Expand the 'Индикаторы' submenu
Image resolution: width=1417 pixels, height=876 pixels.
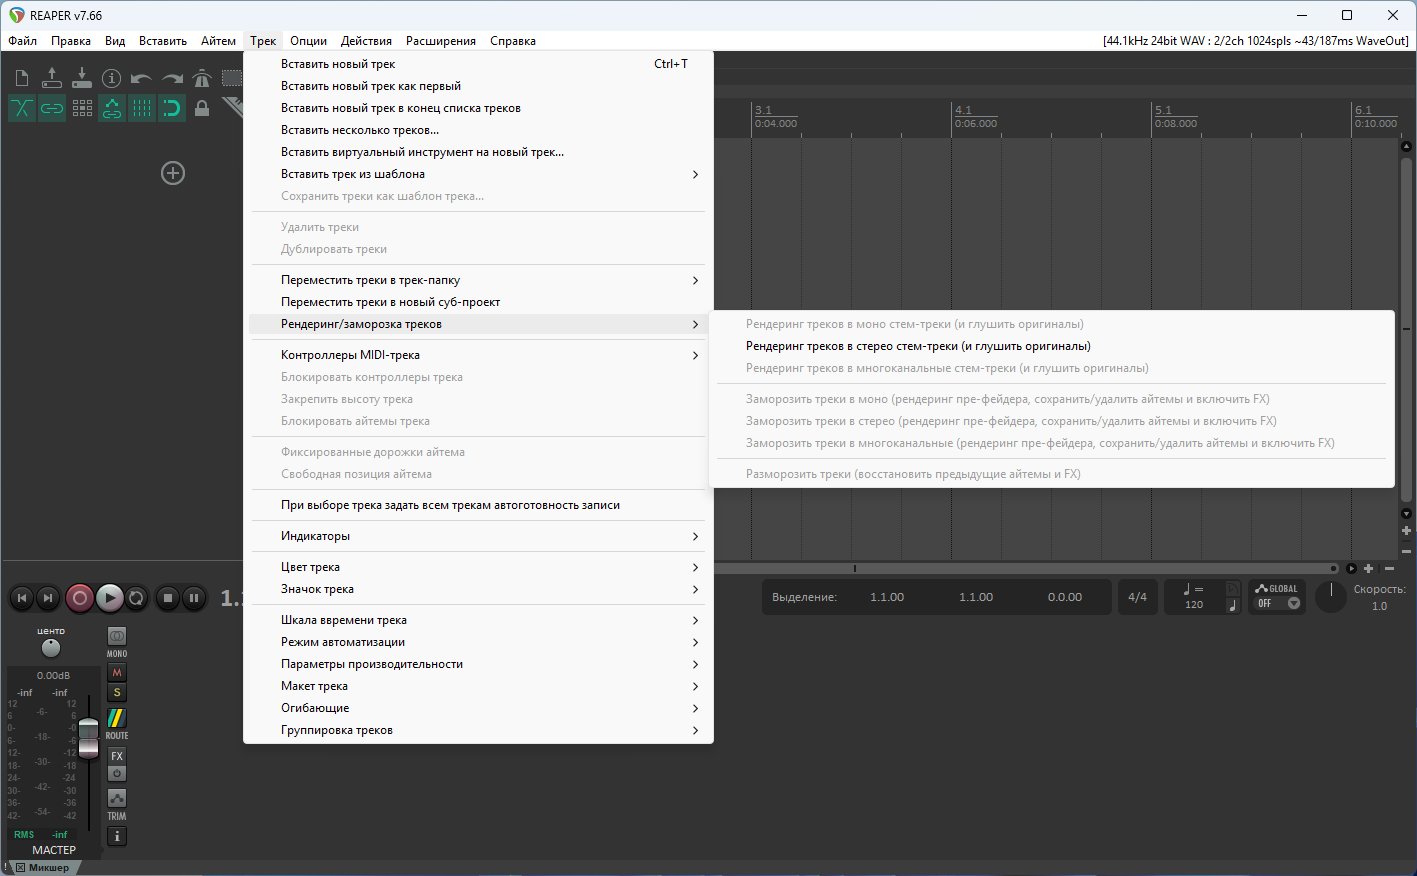478,536
